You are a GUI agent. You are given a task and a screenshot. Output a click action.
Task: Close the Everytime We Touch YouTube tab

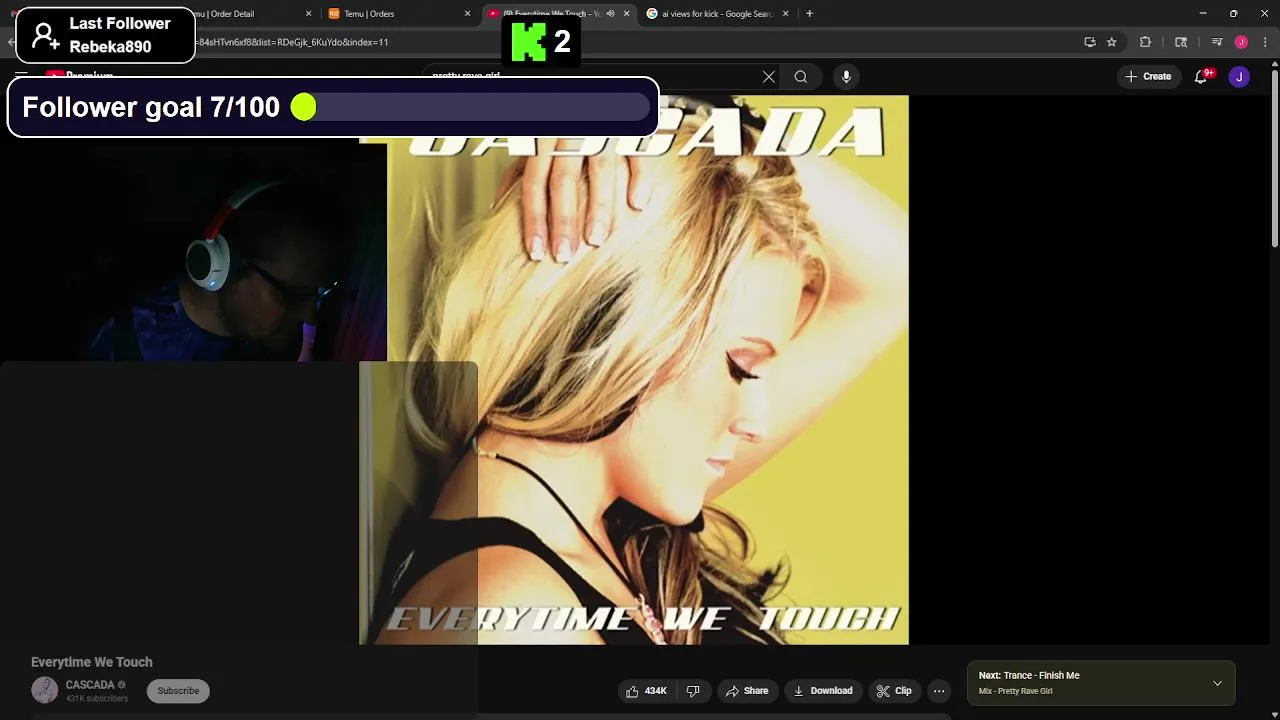click(x=627, y=14)
